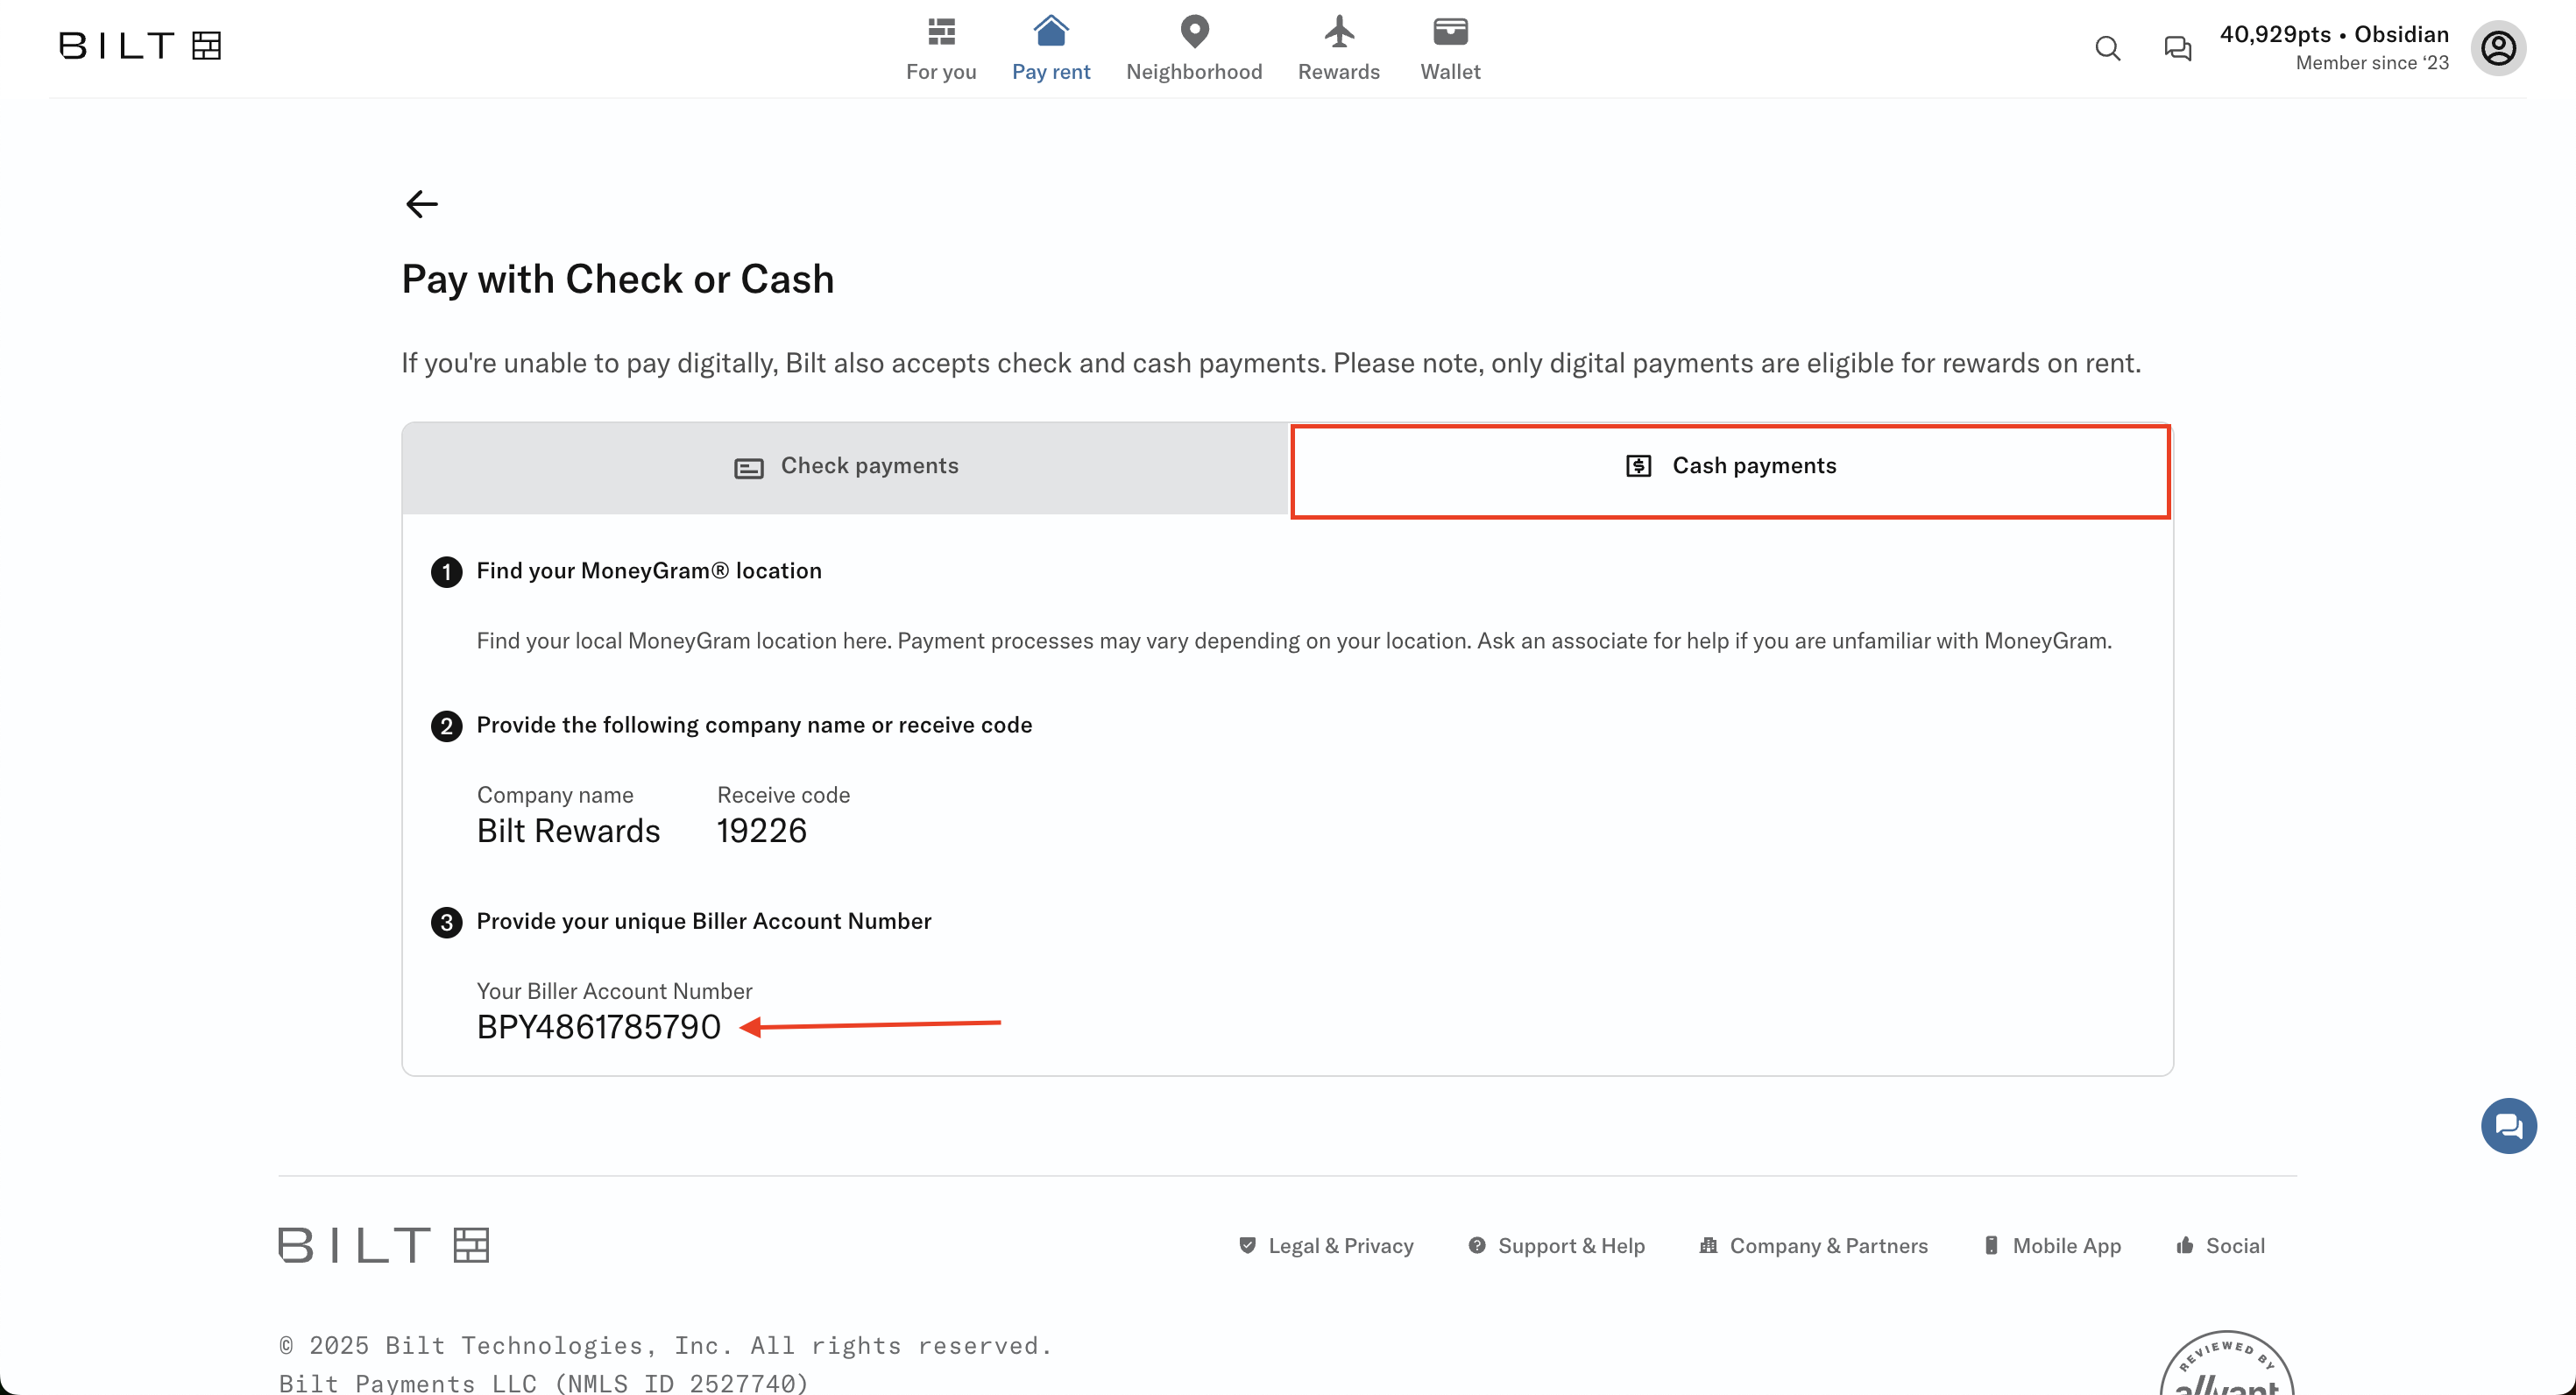Open Legal & Privacy link

[1326, 1245]
